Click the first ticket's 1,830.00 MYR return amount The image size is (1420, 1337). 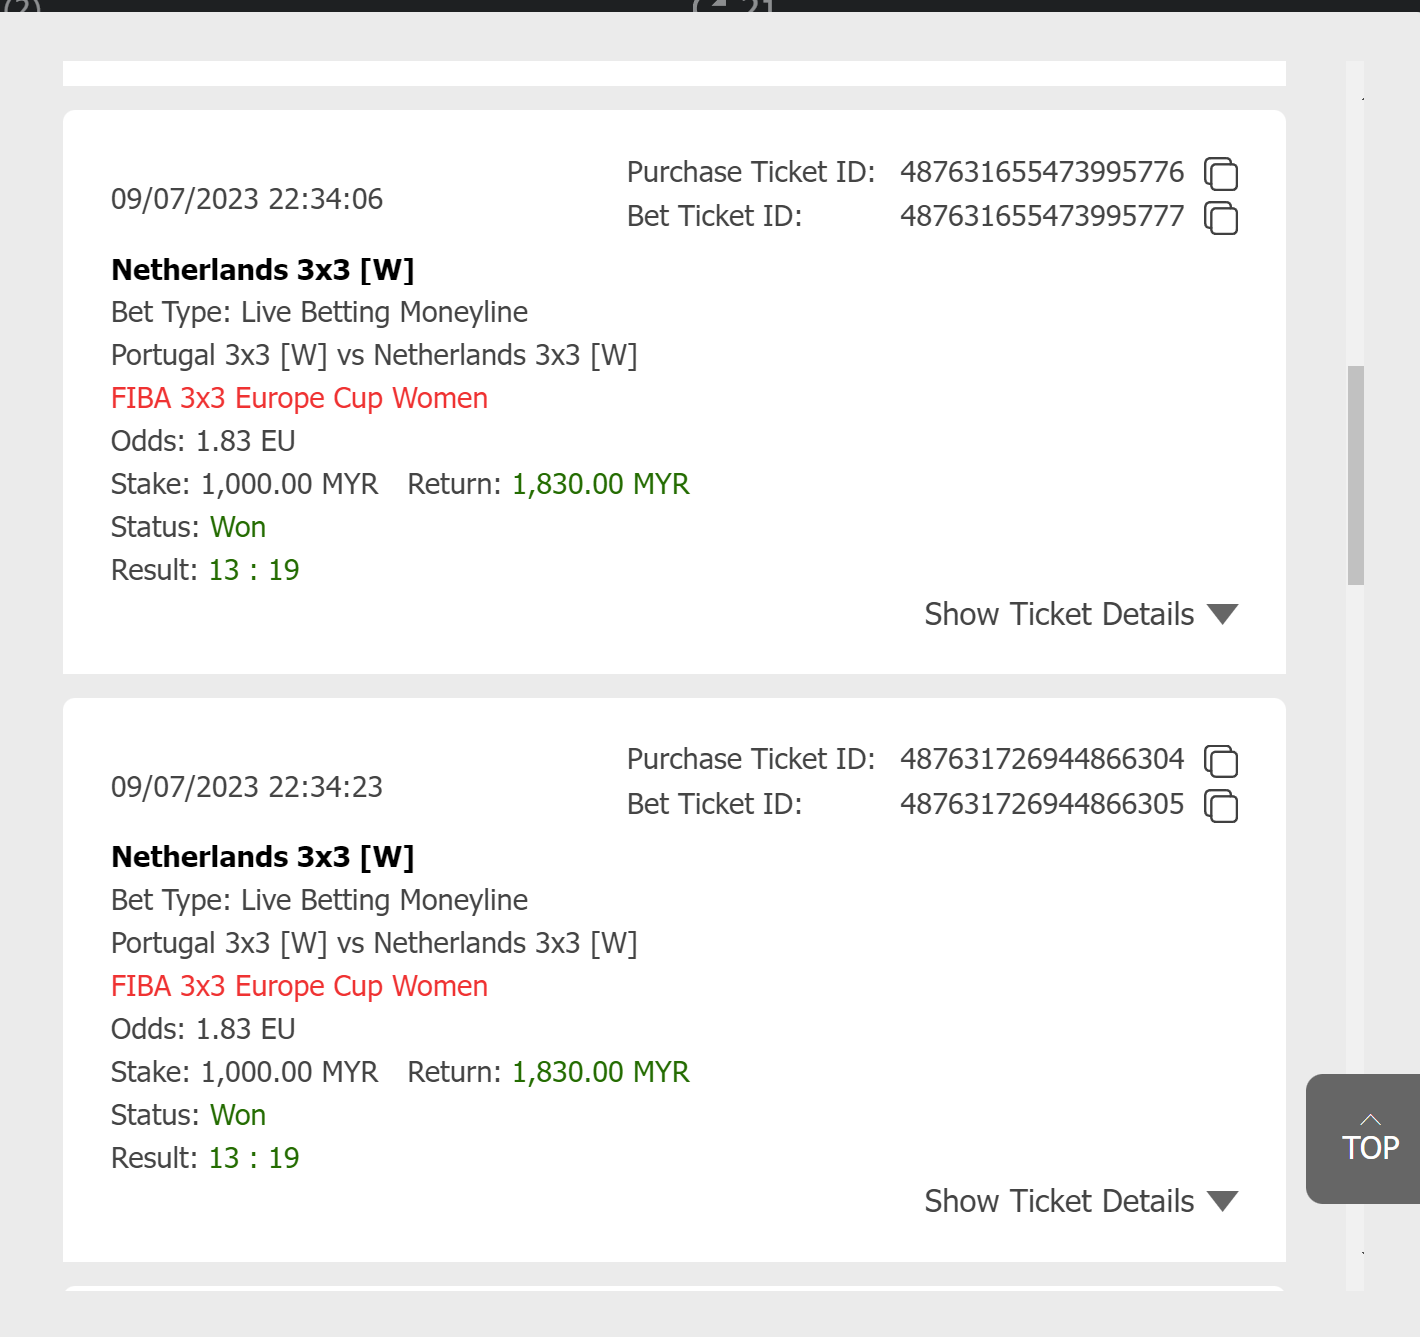[600, 484]
